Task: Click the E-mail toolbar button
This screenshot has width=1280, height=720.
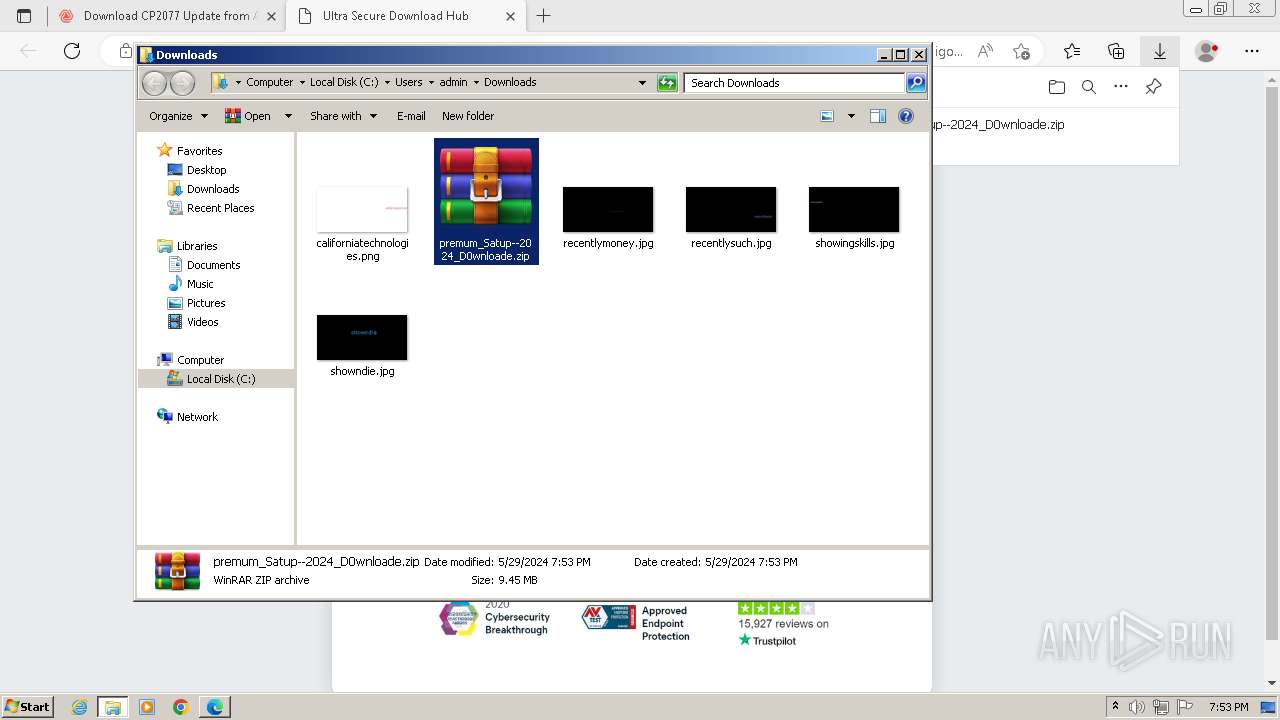Action: 411,116
